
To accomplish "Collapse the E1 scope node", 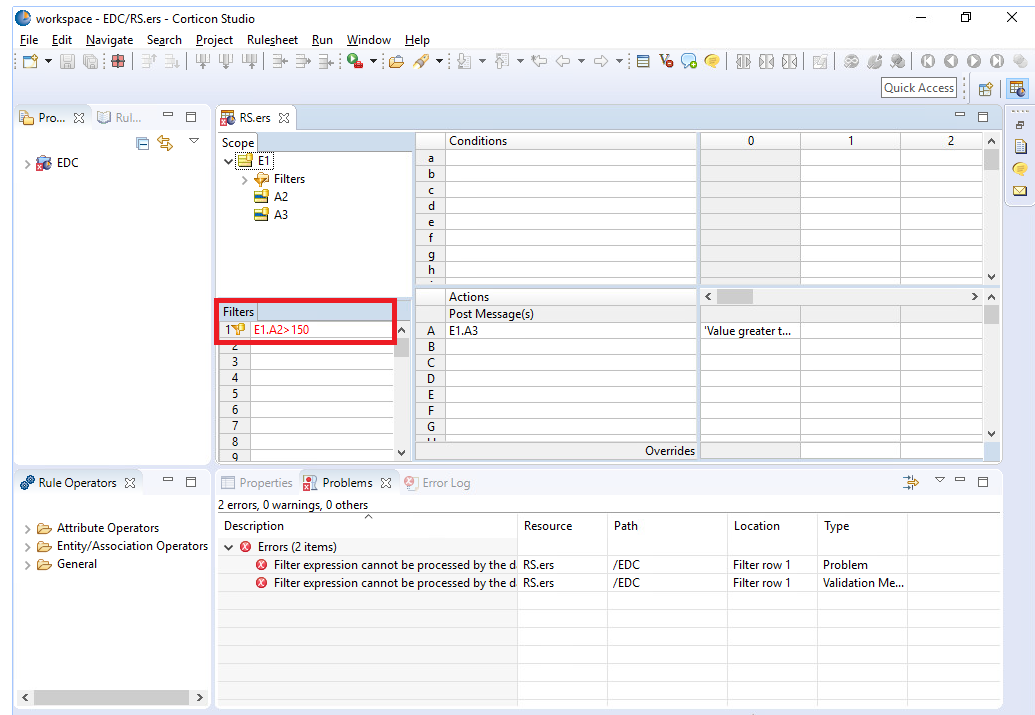I will tap(228, 161).
